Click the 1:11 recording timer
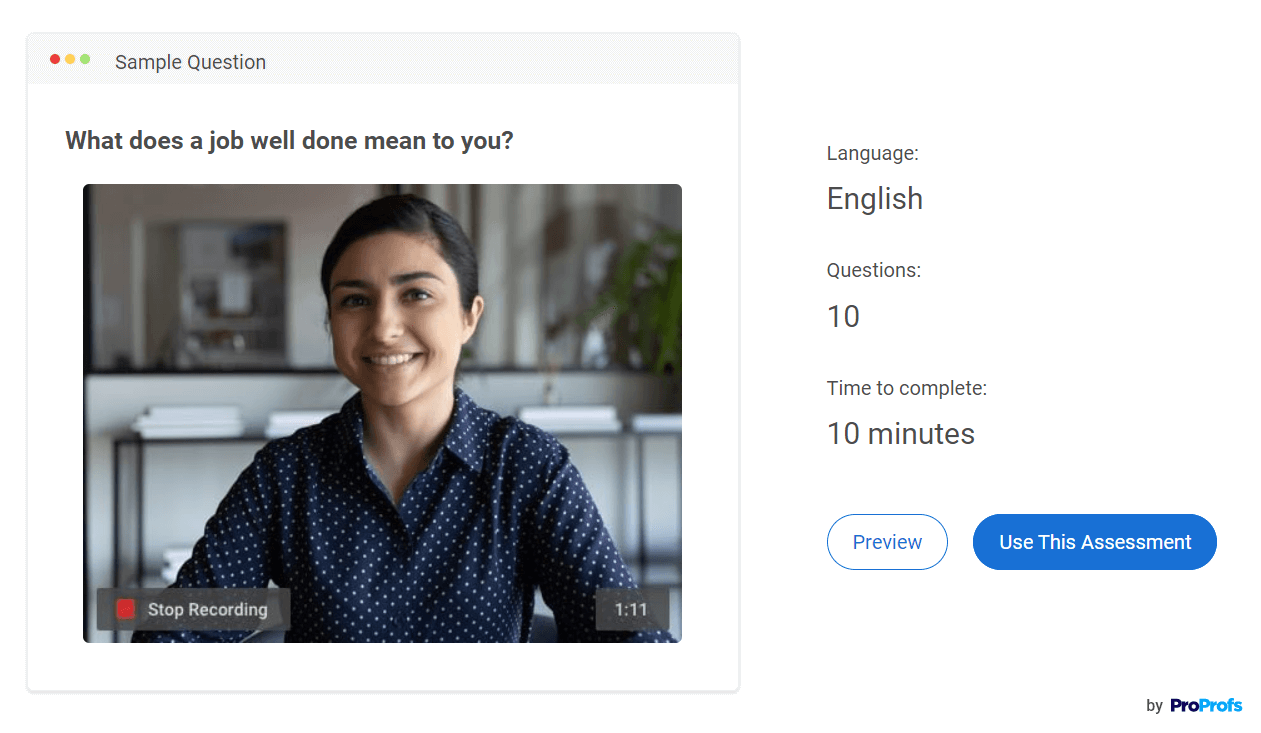The image size is (1261, 733). point(631,609)
